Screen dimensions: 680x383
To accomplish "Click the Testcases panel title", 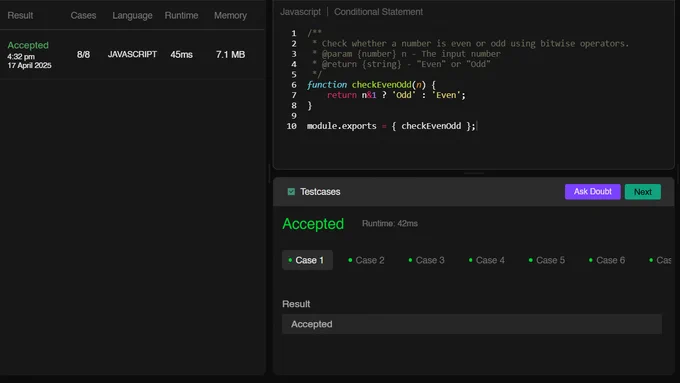I will (x=320, y=192).
